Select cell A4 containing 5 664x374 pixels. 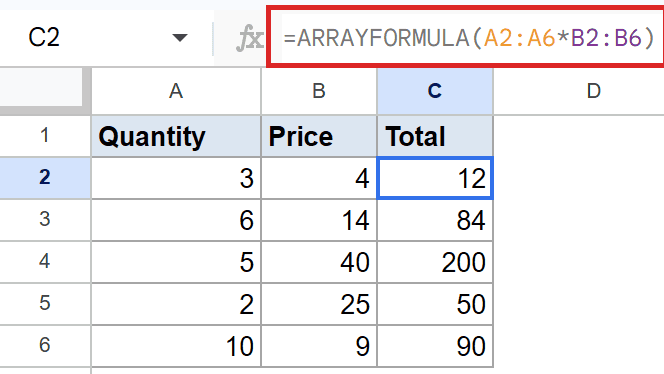pos(176,262)
